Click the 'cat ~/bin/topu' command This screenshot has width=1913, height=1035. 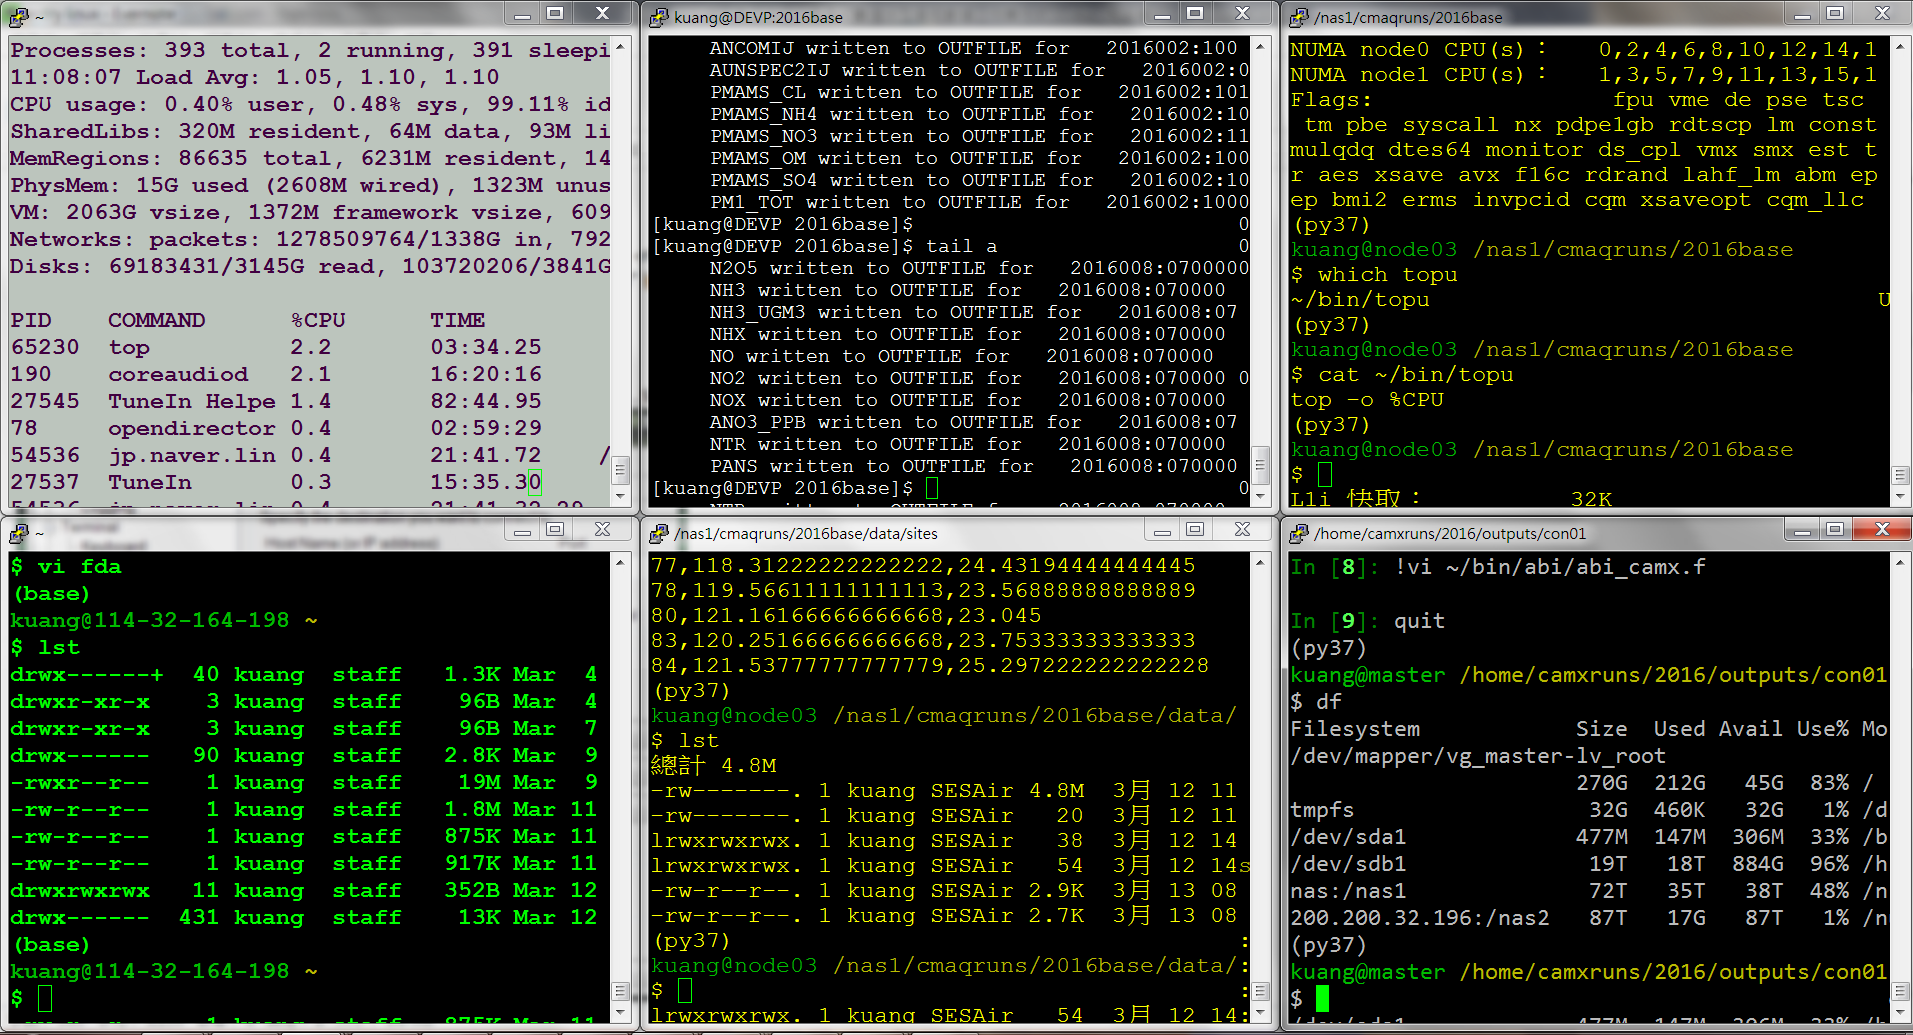tap(1415, 374)
